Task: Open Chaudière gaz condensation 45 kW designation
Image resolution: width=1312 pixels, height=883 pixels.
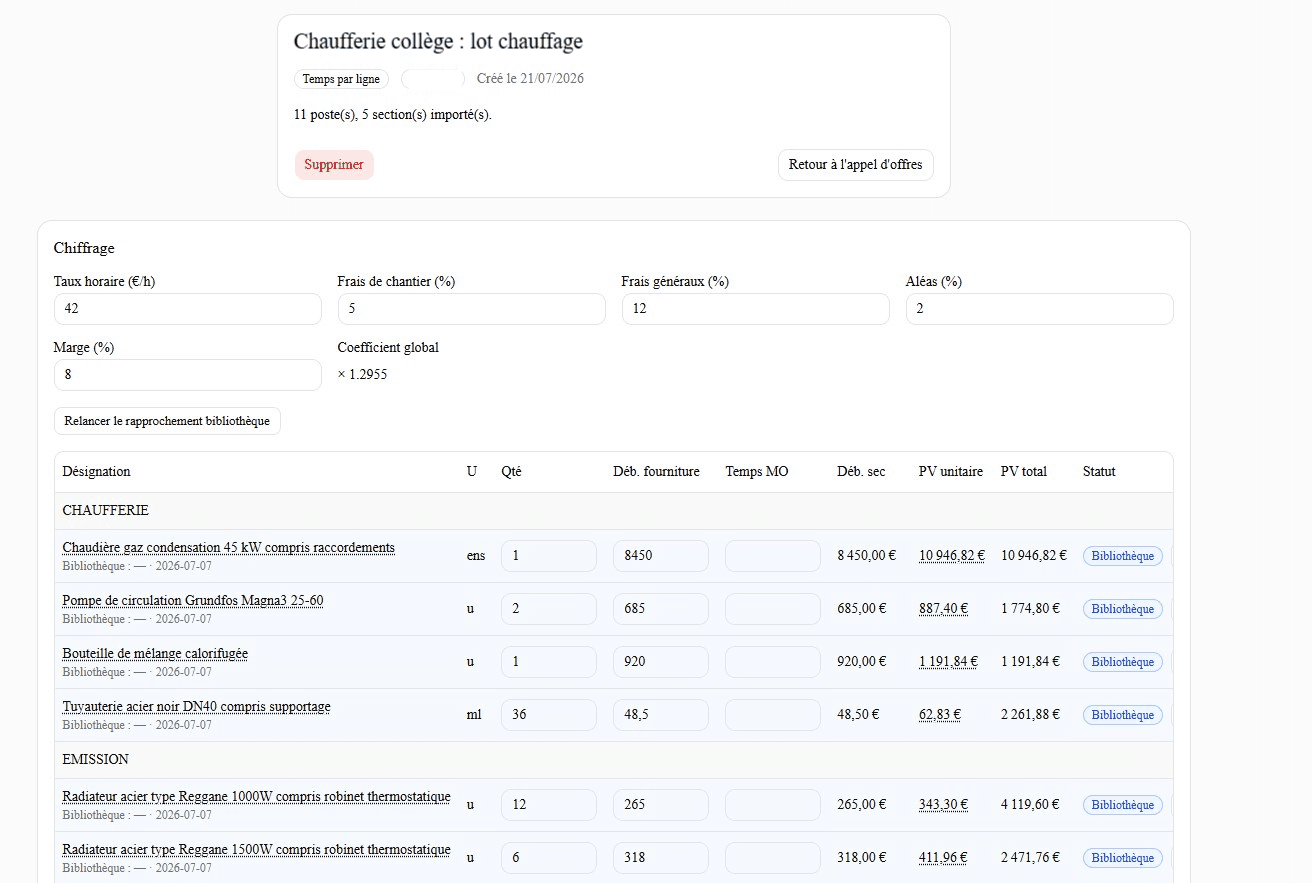Action: 228,547
